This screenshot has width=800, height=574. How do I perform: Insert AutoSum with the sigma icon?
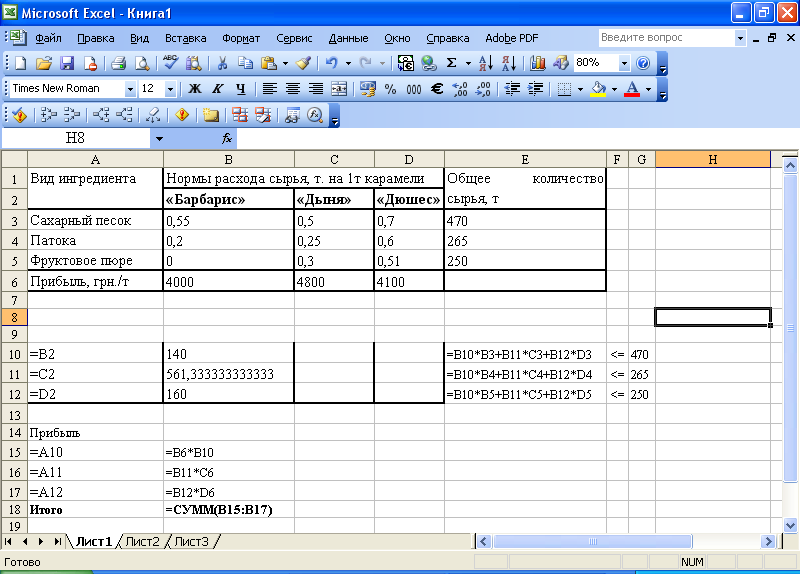(452, 63)
